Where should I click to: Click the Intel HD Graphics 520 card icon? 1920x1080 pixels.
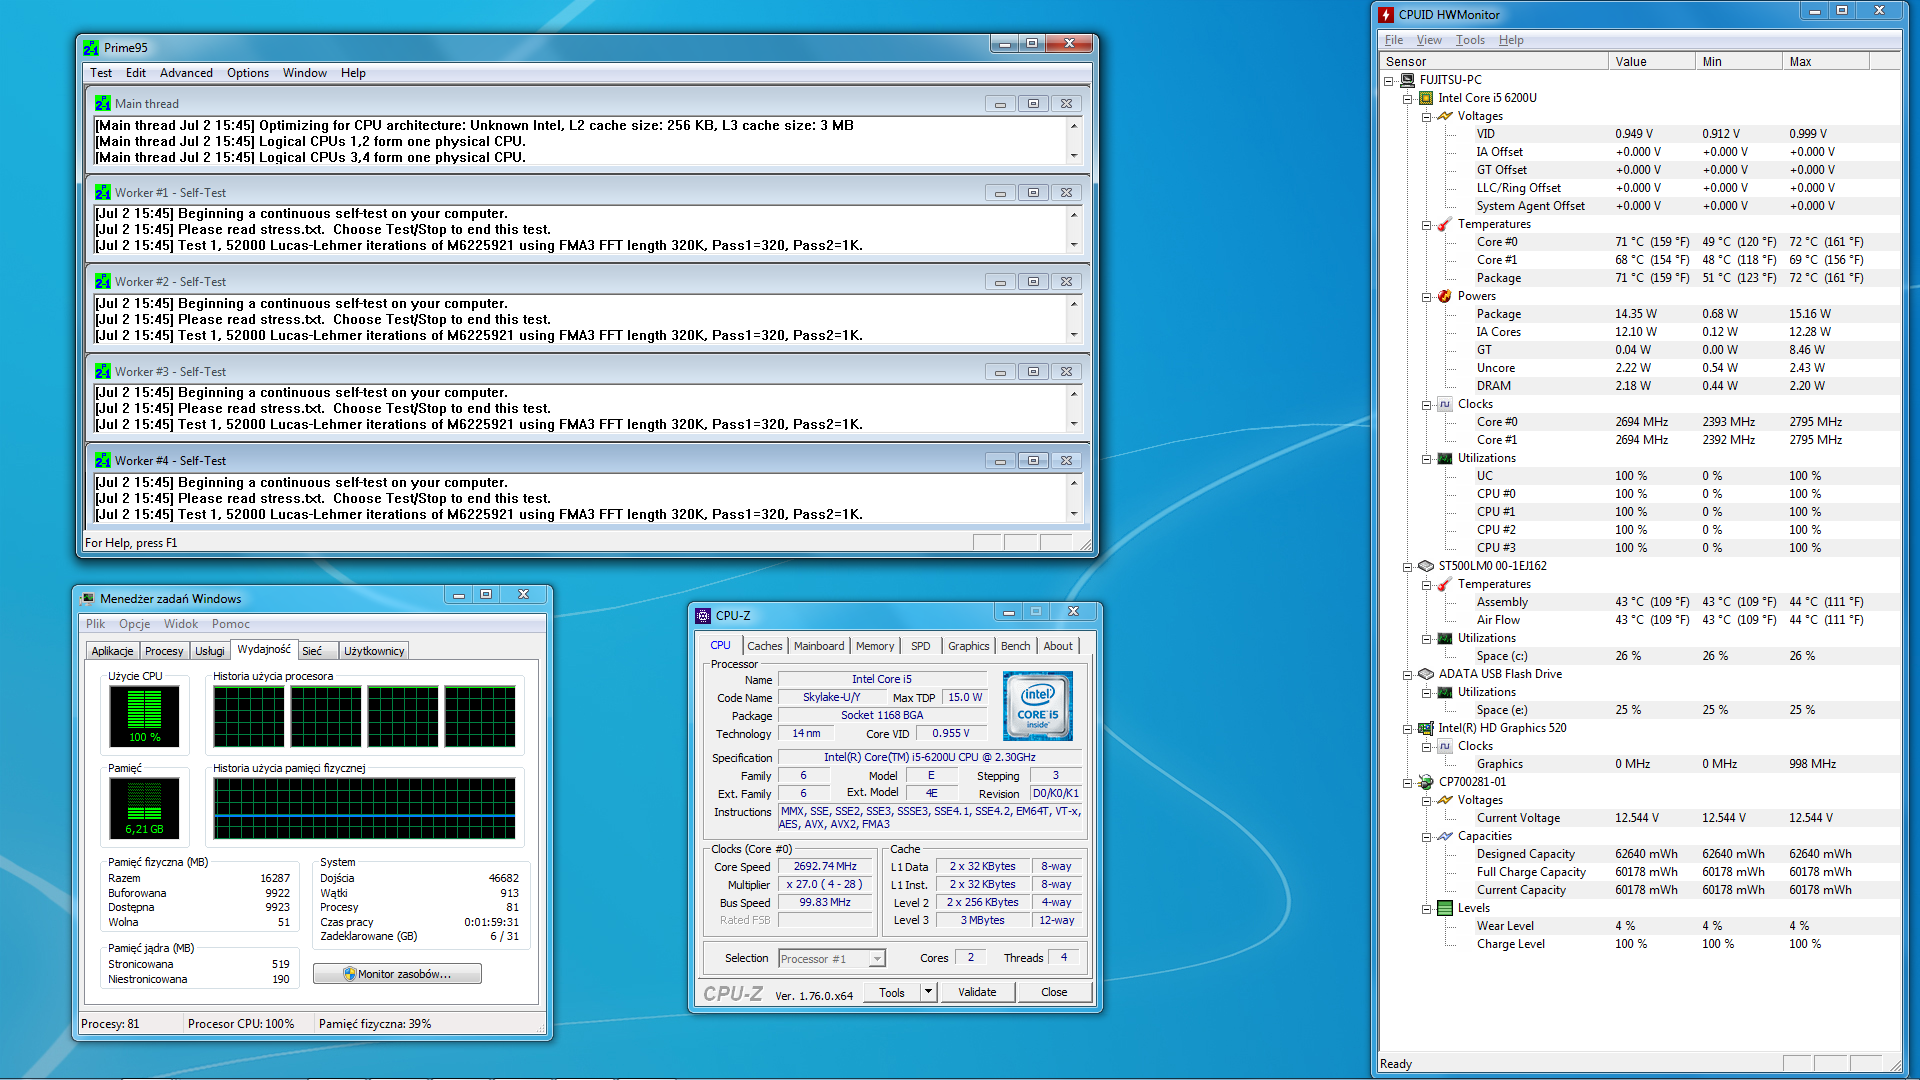click(x=1426, y=728)
